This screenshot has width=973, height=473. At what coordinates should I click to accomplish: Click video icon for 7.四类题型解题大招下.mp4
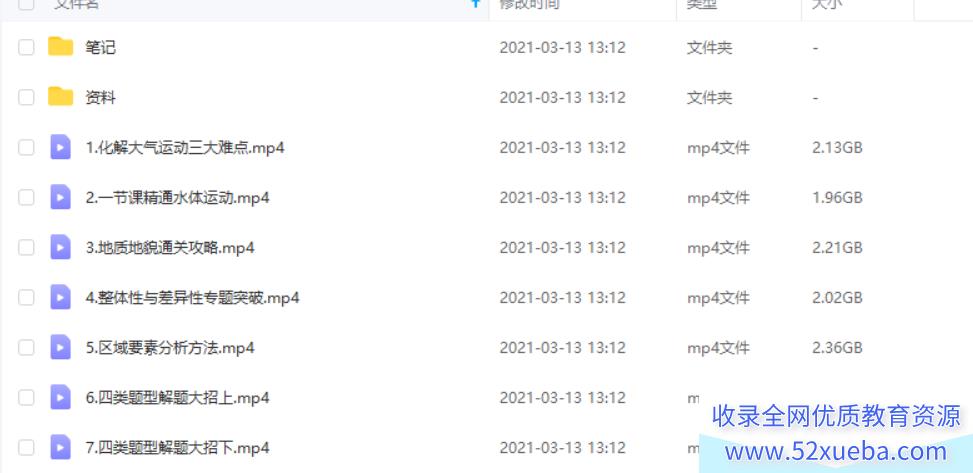(60, 448)
